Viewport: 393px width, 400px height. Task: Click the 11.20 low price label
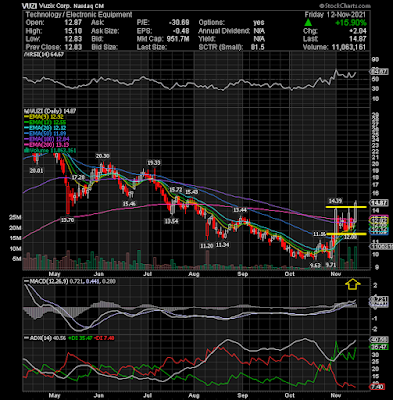pyautogui.click(x=206, y=246)
